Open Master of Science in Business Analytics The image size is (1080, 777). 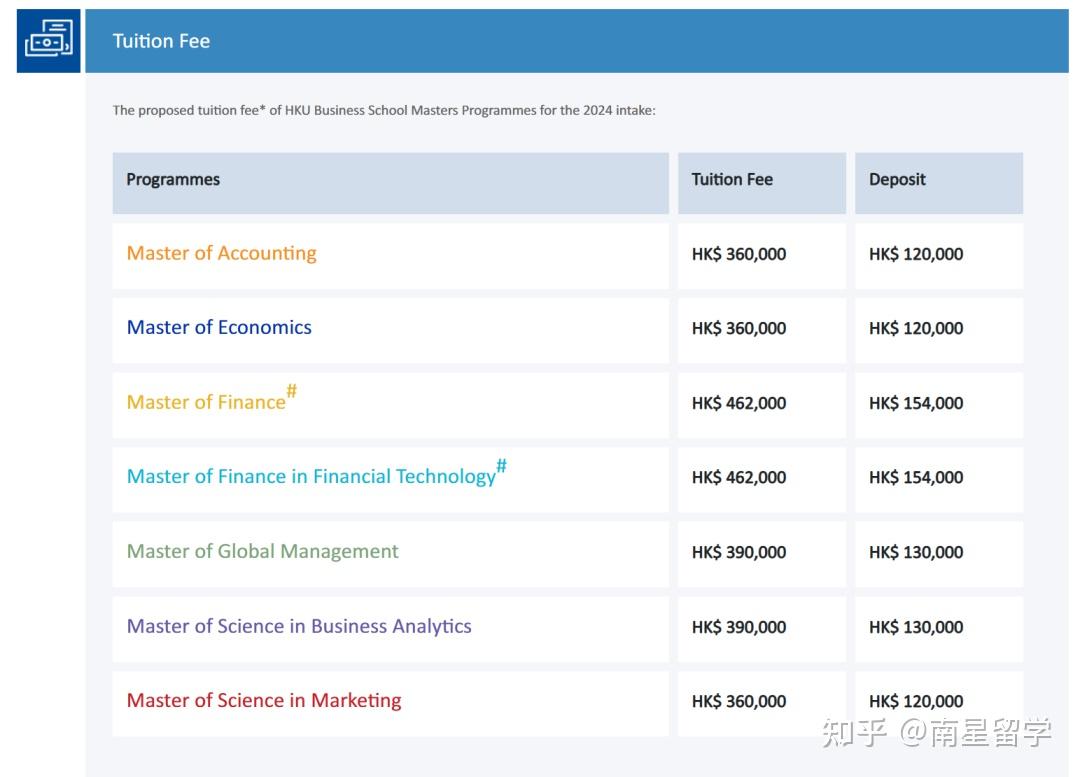click(x=299, y=626)
